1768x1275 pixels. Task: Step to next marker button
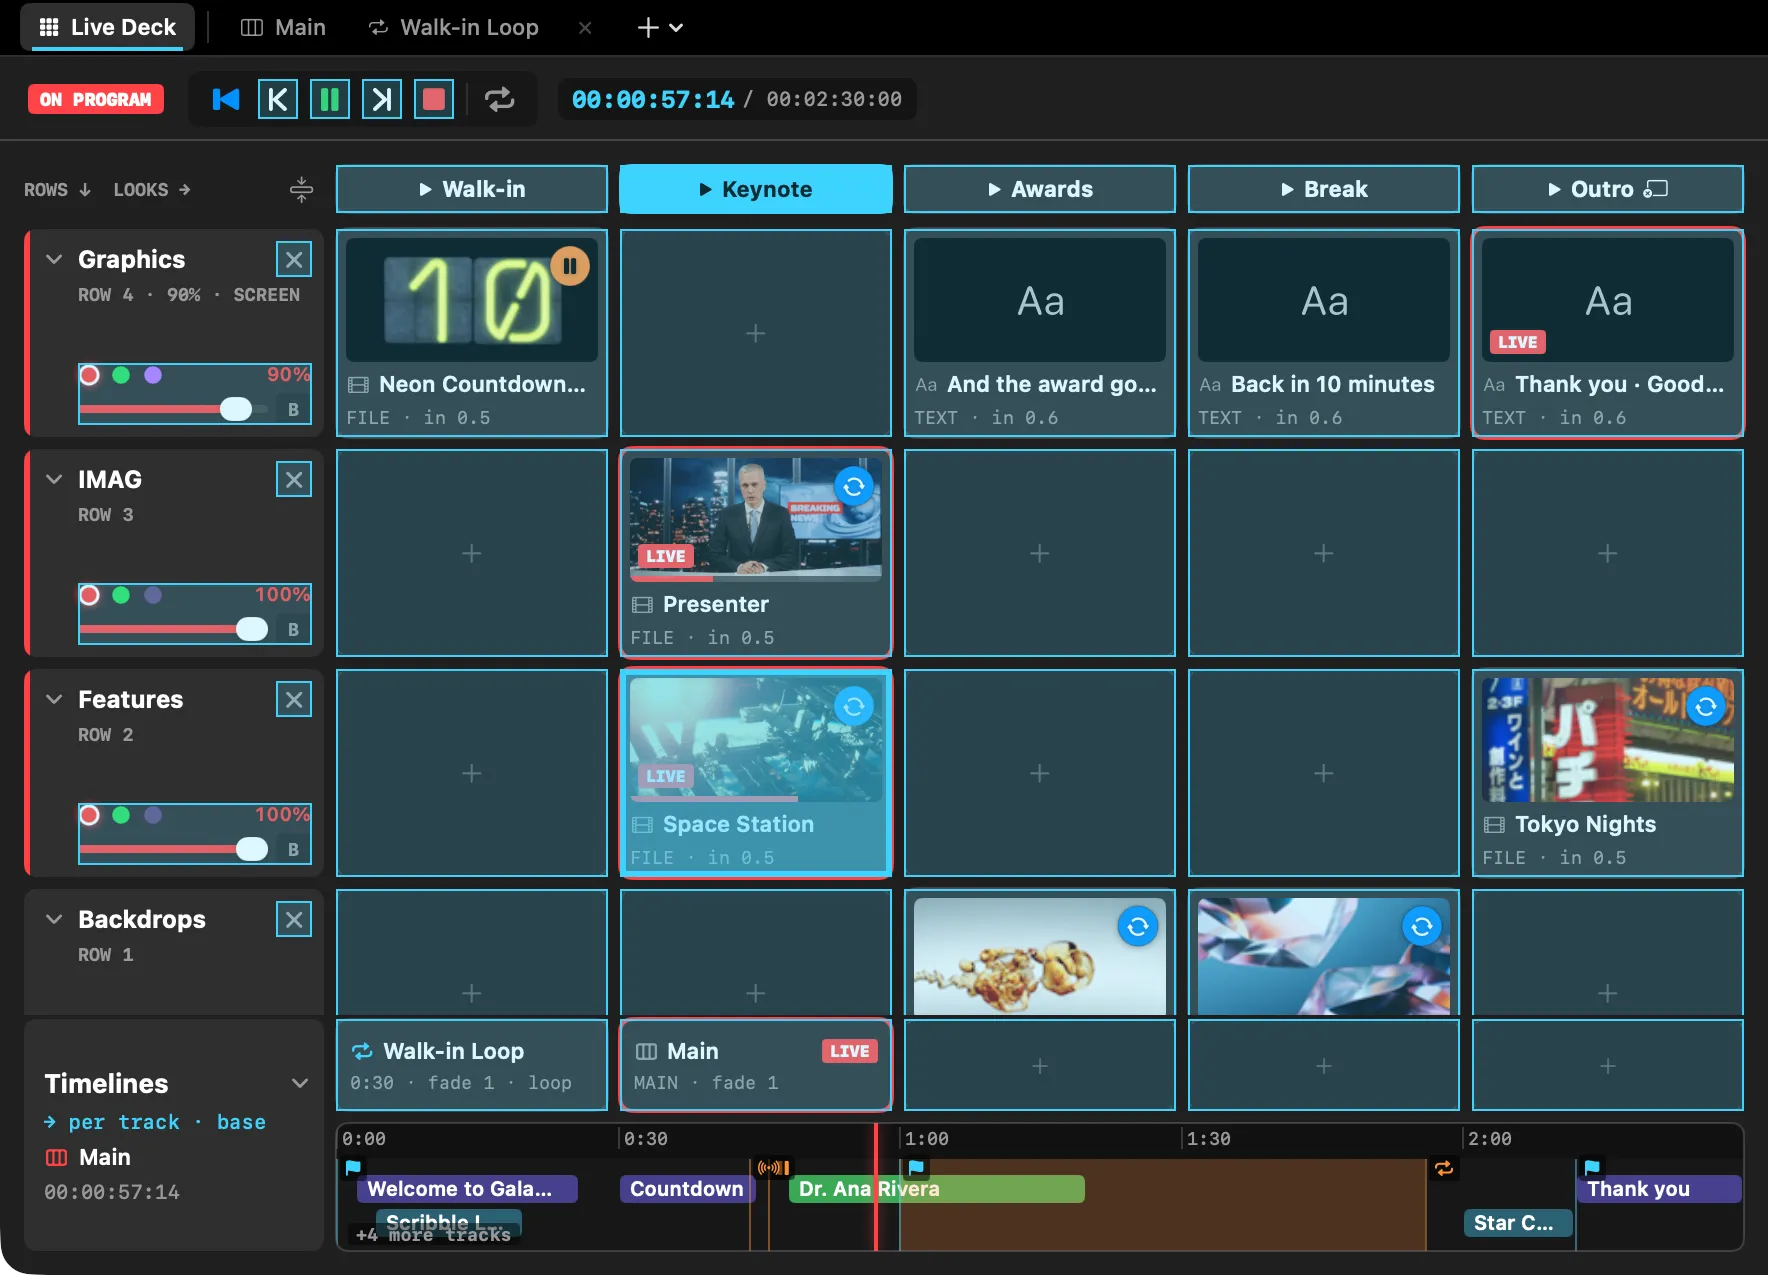tap(382, 99)
